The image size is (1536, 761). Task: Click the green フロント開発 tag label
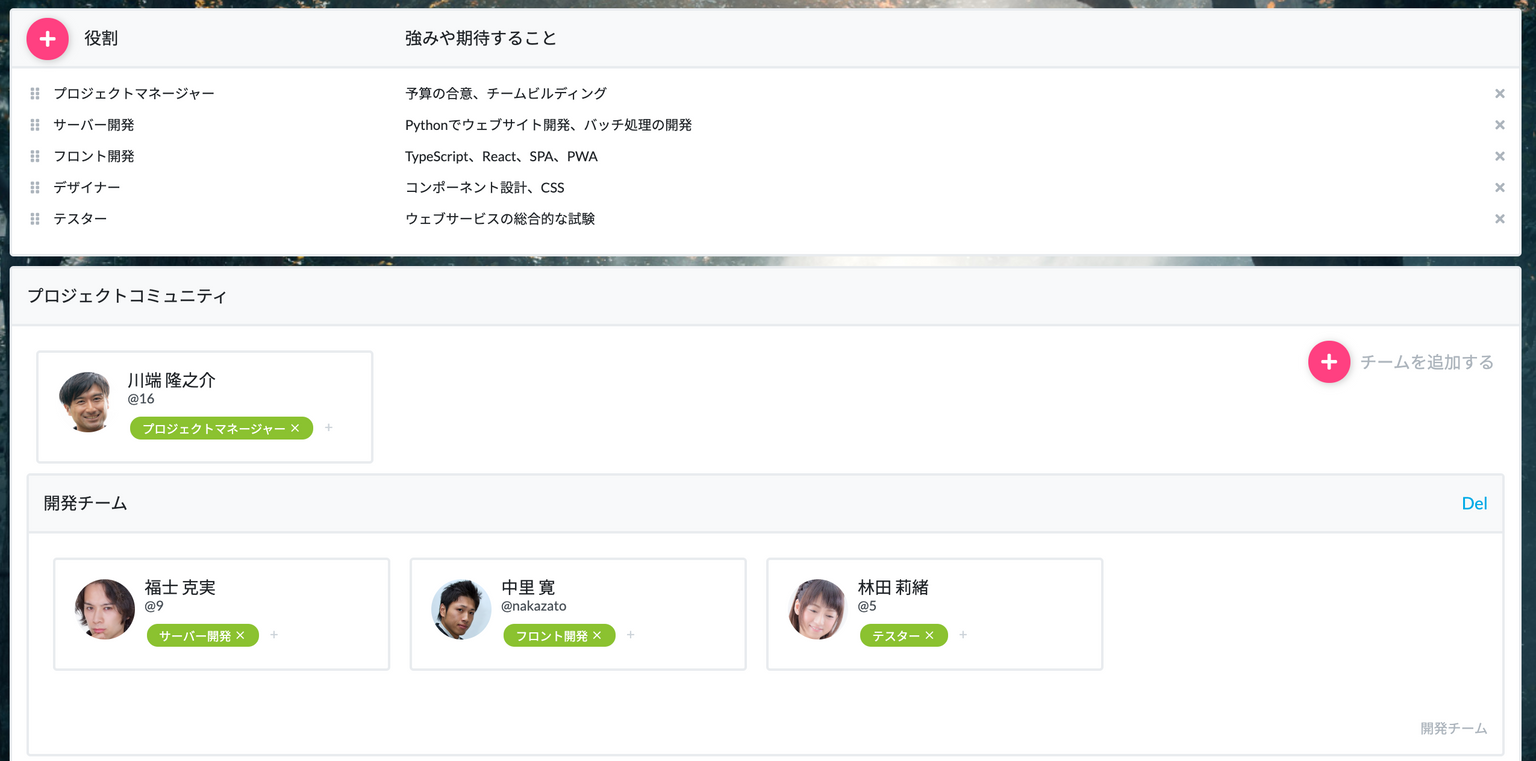(552, 636)
